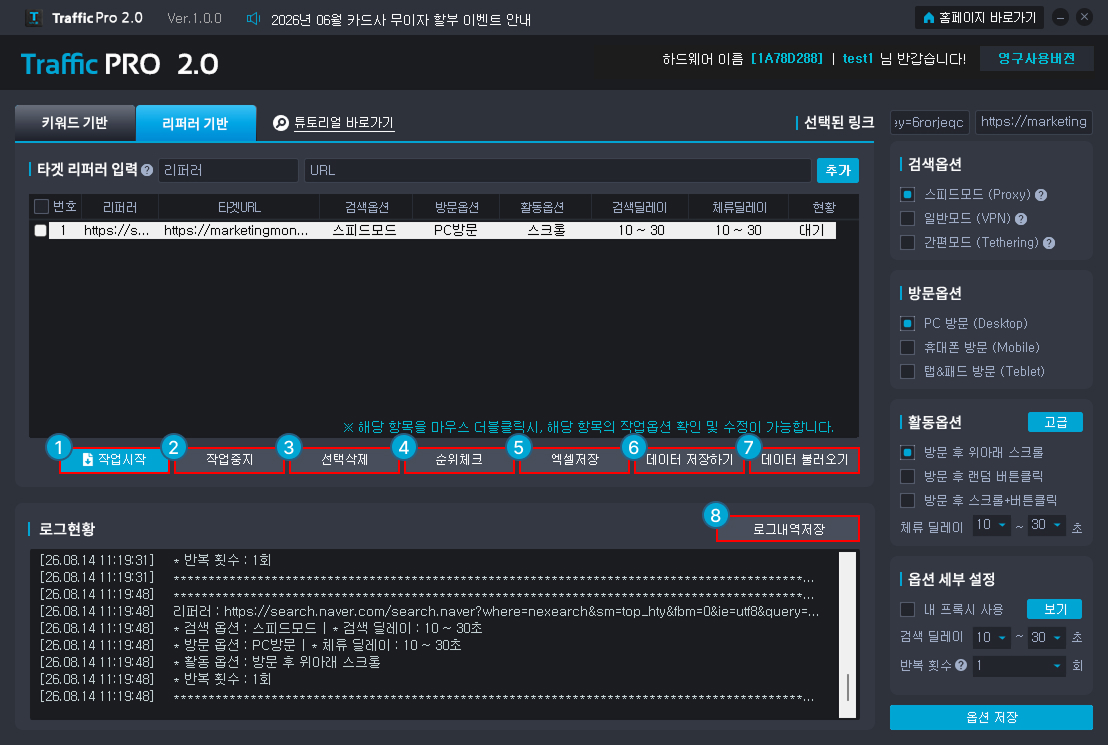Click 작업중지 button
1108x745 pixels.
pyautogui.click(x=230, y=459)
